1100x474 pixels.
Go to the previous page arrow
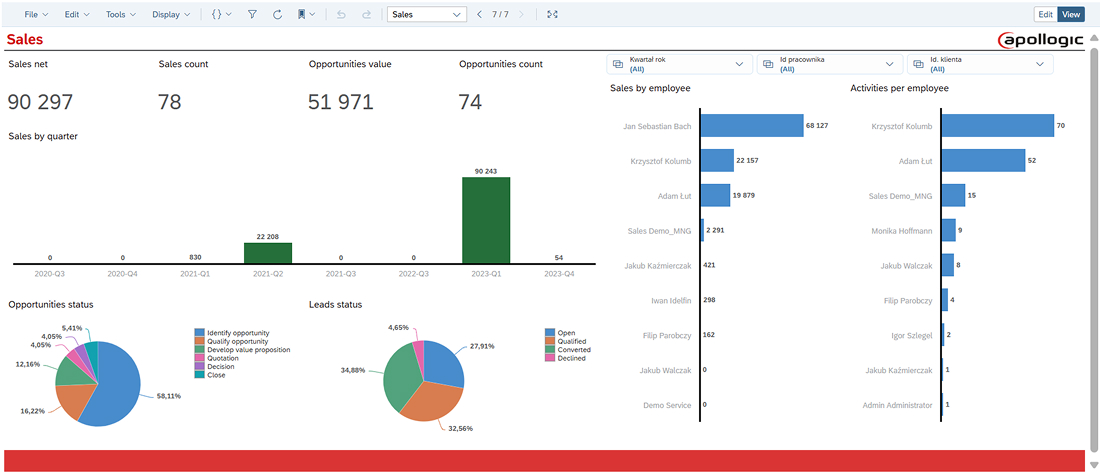[x=479, y=15]
